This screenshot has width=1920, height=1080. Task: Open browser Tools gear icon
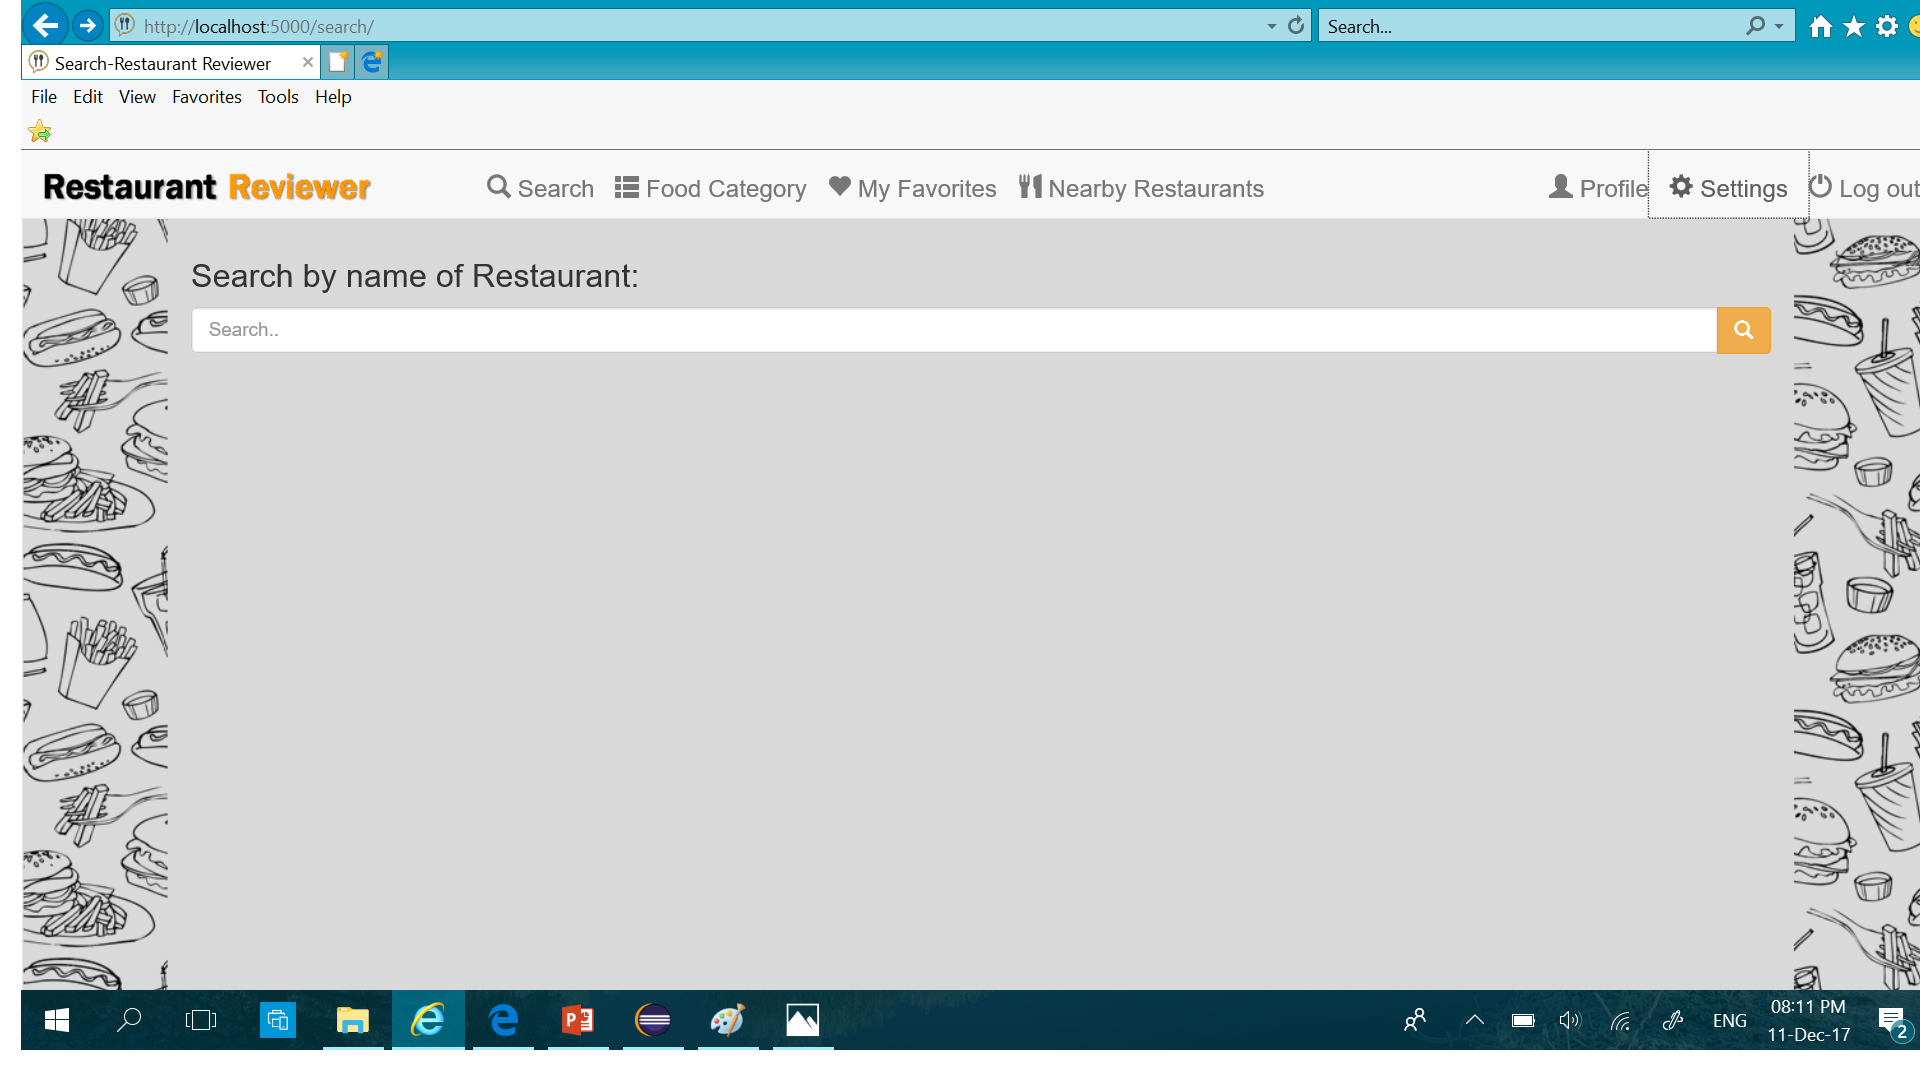[x=1886, y=27]
